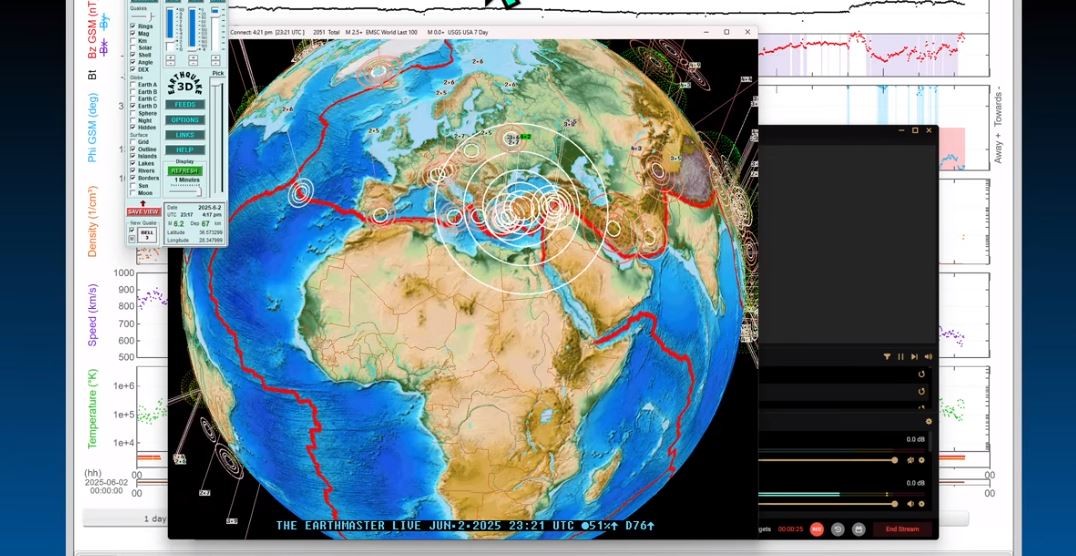Click the skip-next icon in streaming panel
Viewport: 1076px width, 556px height.
click(914, 356)
